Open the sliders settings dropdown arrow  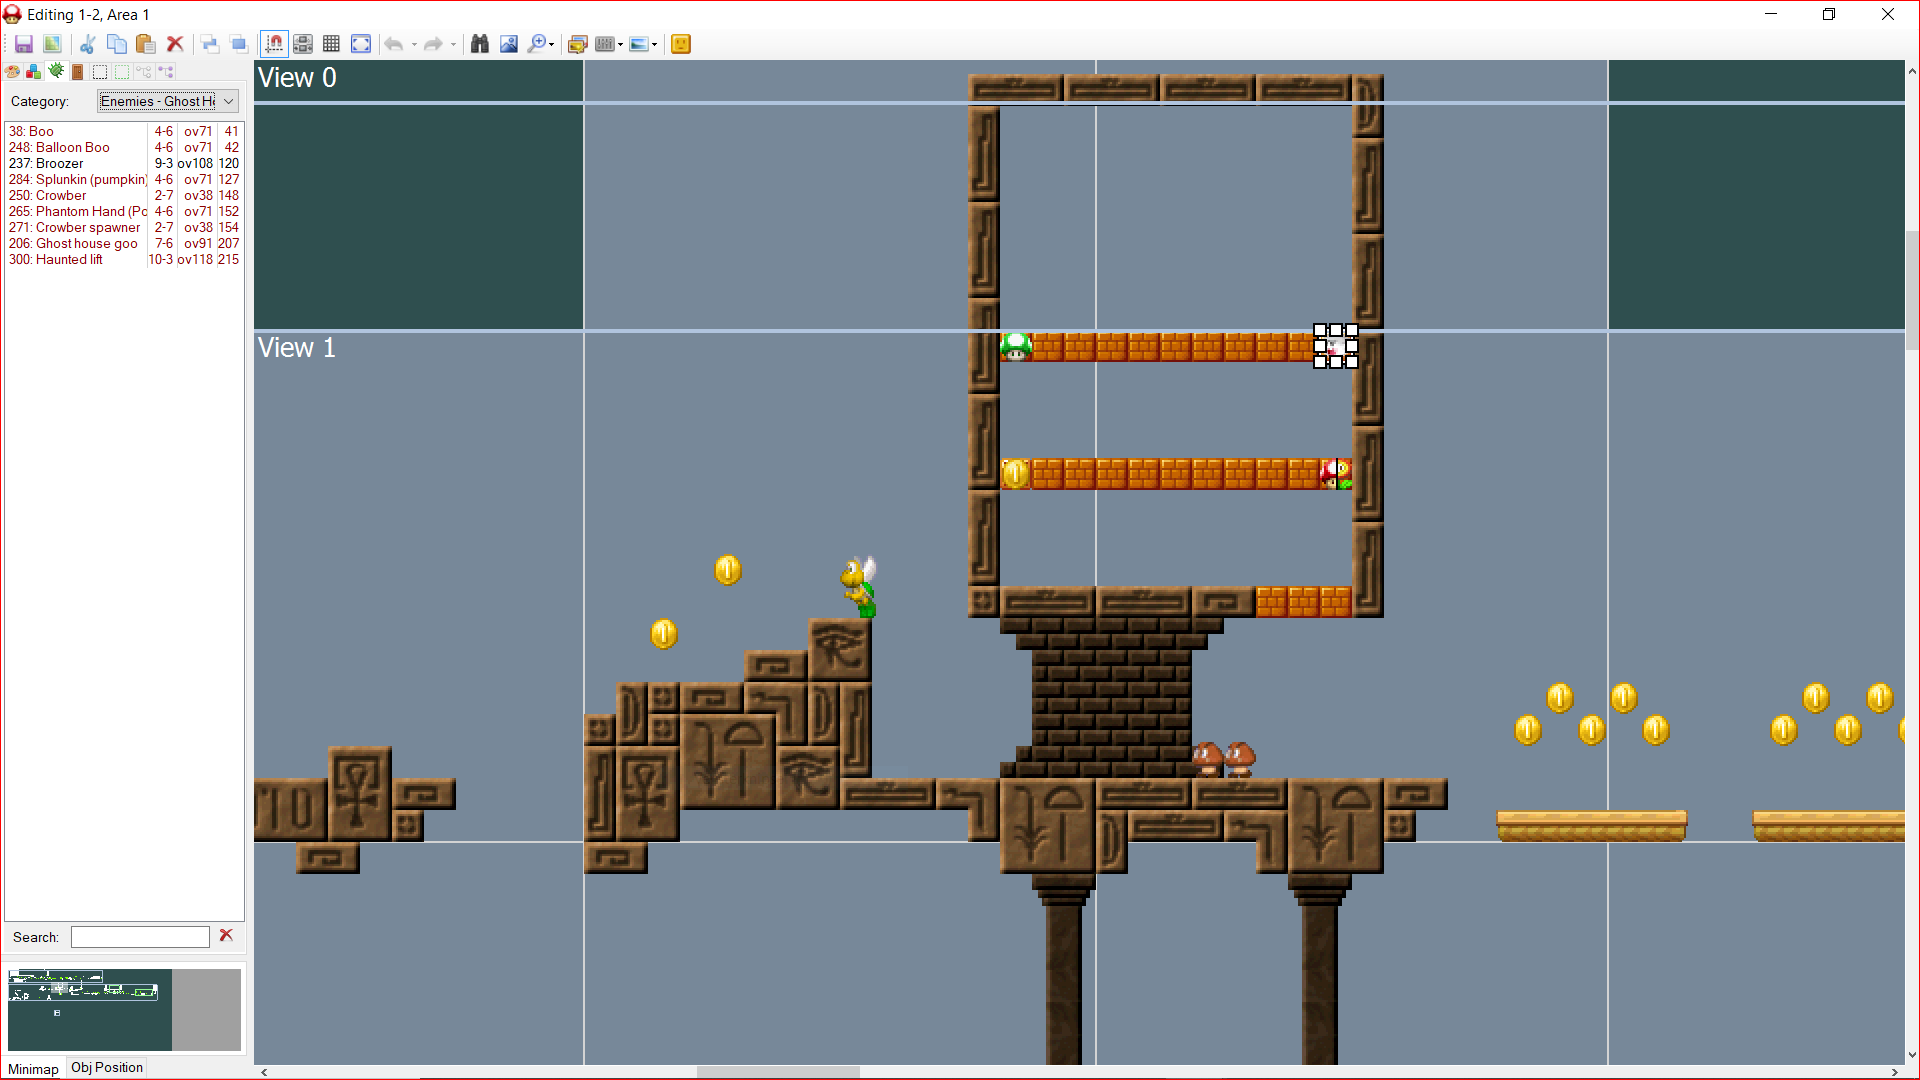620,44
